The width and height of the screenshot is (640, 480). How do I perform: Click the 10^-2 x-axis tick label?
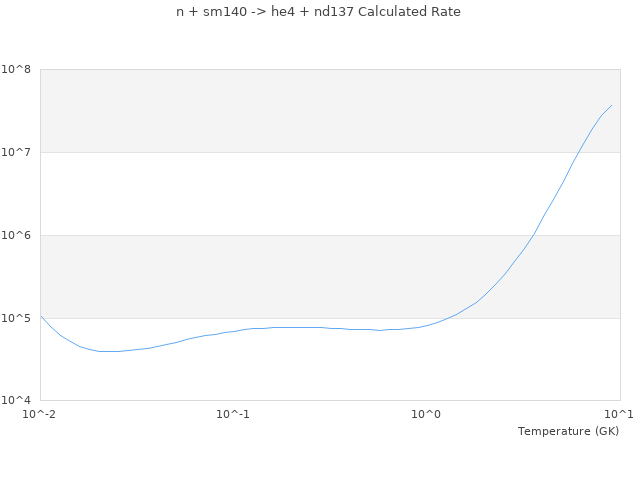40,413
